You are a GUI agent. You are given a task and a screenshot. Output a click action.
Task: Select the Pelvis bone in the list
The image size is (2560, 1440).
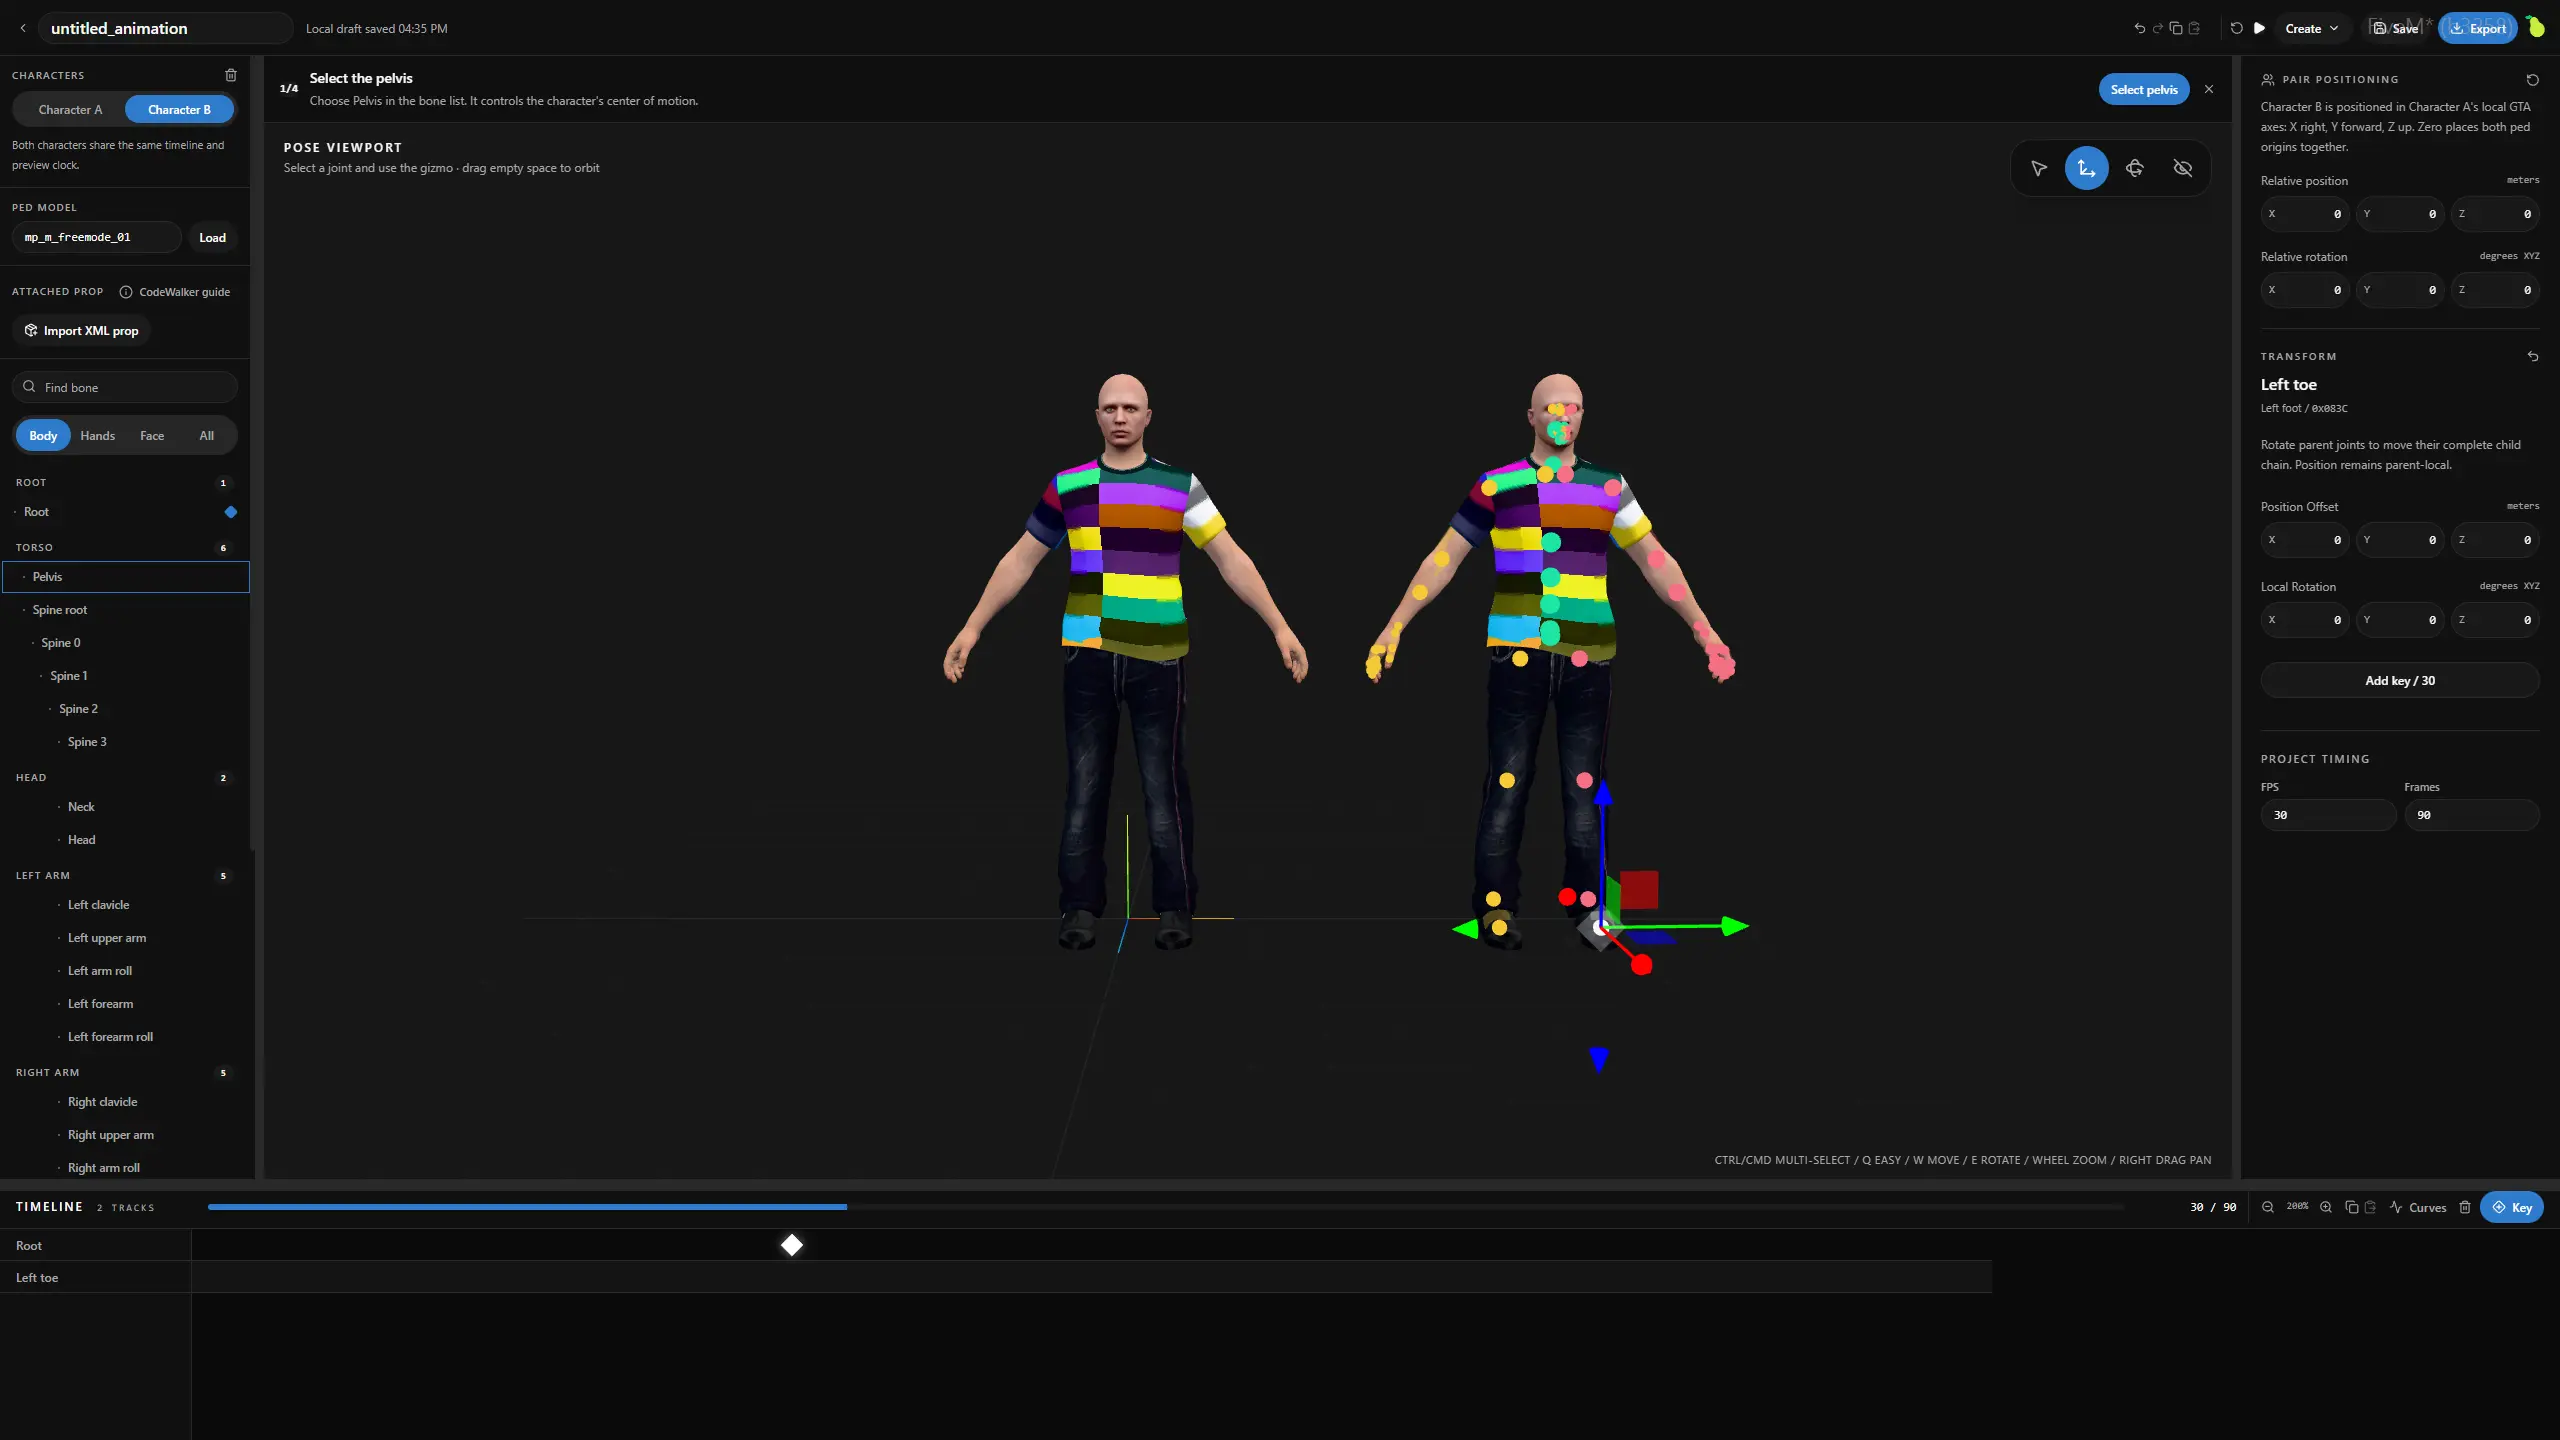point(126,577)
